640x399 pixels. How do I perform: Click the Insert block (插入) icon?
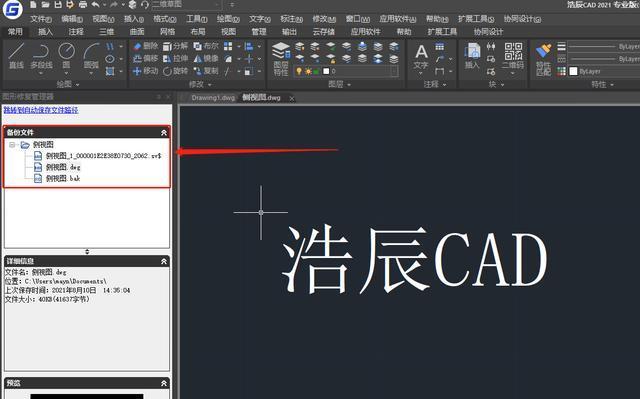tap(472, 56)
